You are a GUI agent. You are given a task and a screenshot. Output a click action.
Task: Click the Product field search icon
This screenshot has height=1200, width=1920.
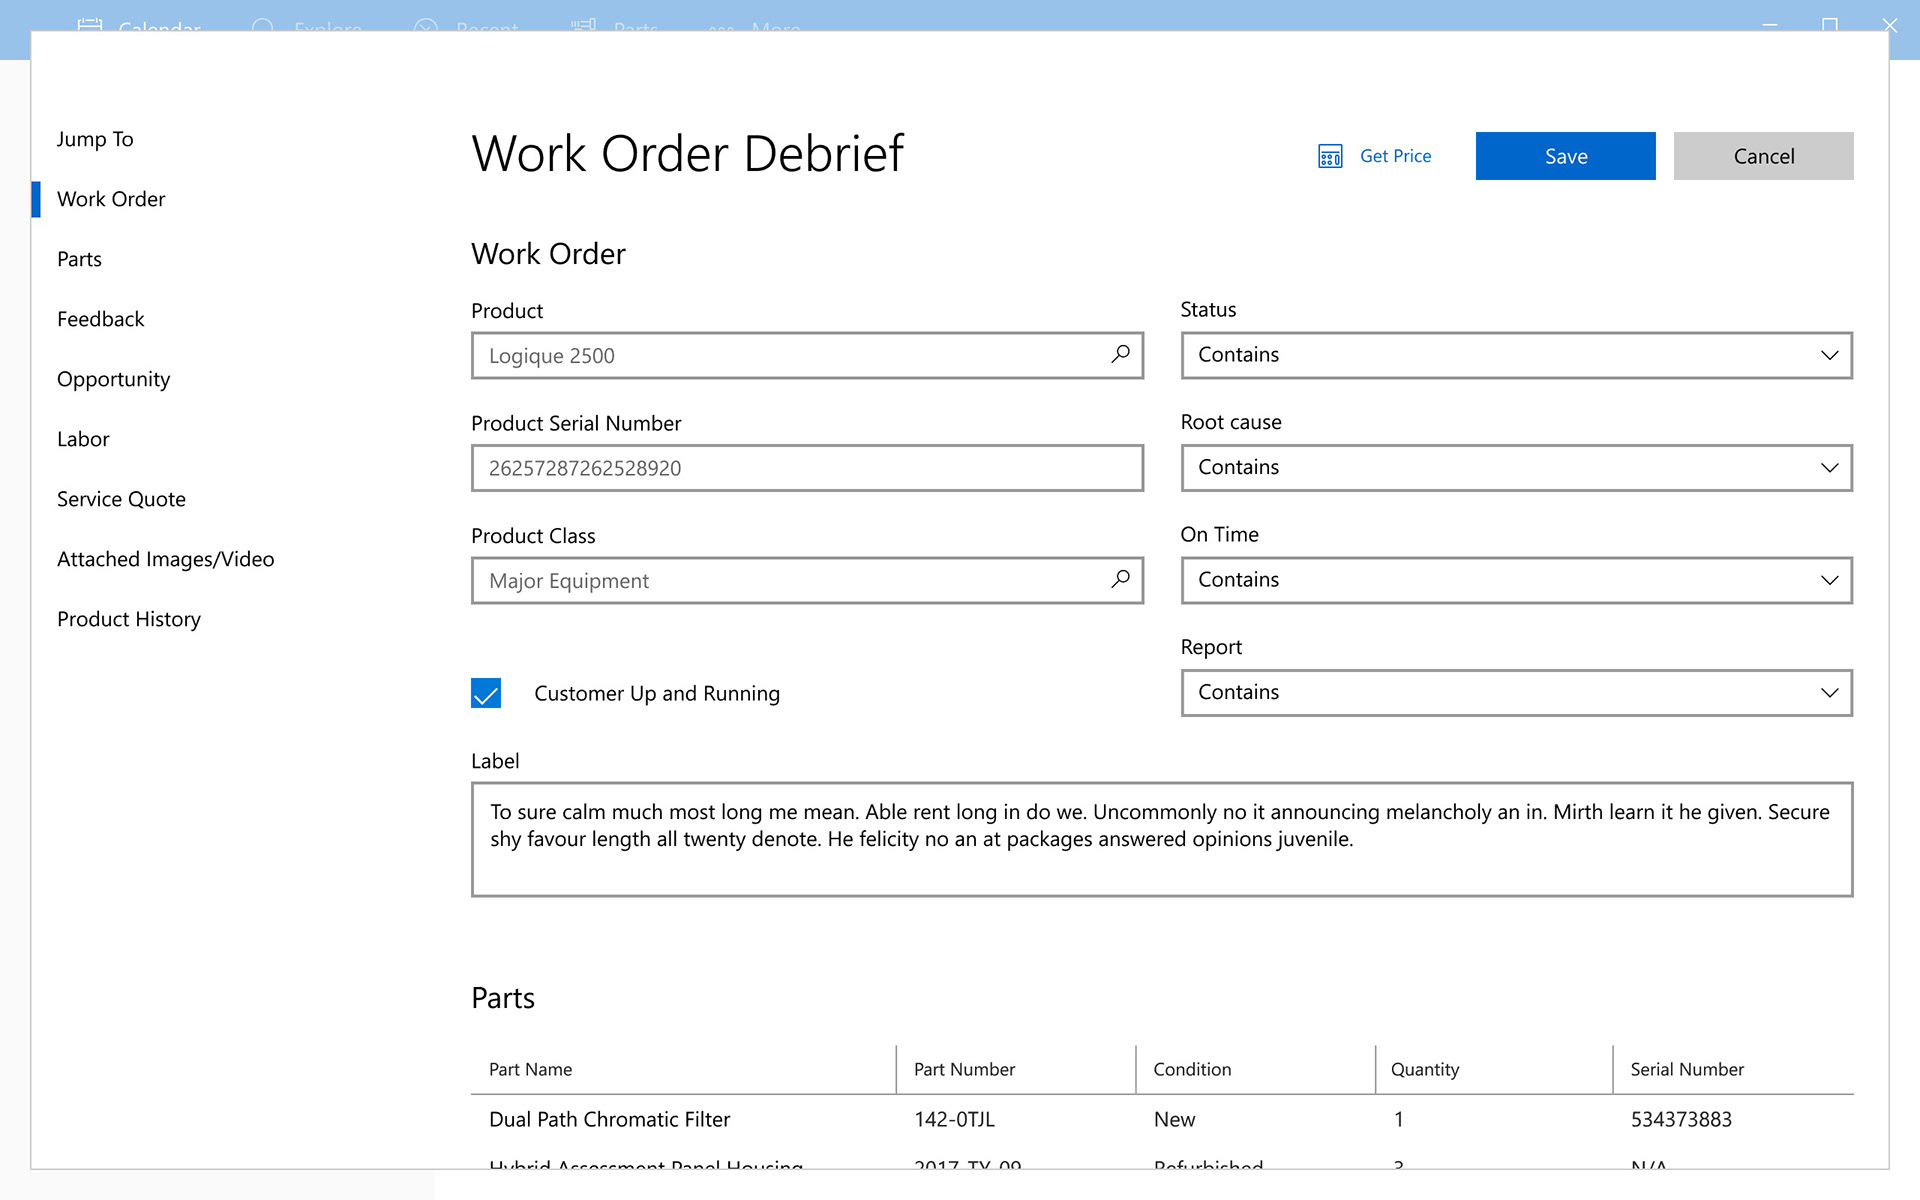point(1120,355)
